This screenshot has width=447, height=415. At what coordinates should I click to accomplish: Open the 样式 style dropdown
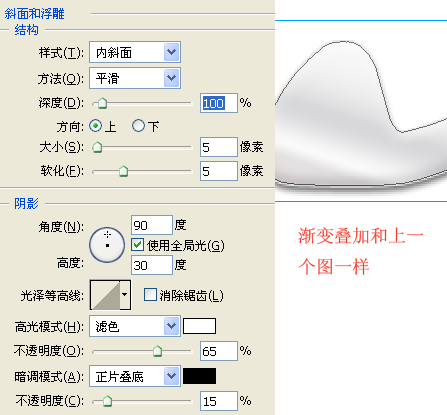click(135, 52)
